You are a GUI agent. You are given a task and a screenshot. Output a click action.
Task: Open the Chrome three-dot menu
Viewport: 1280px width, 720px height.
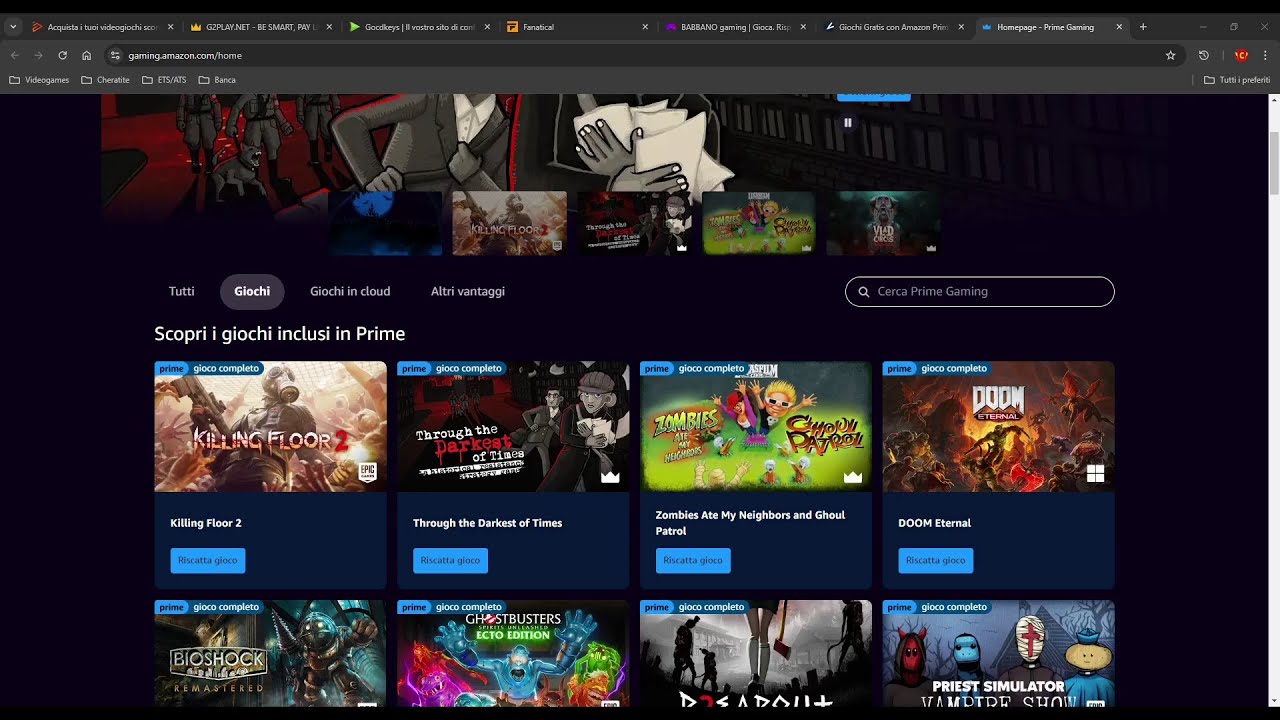point(1265,55)
